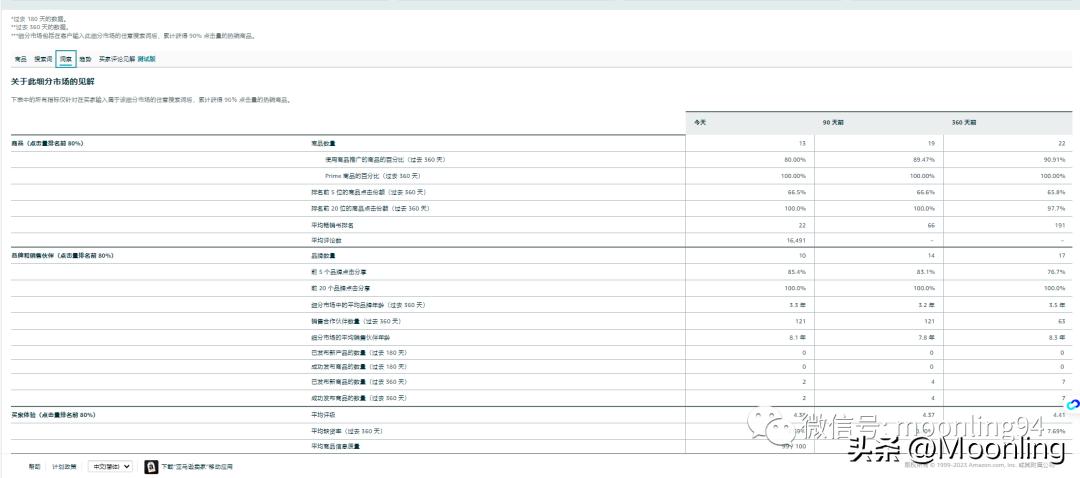
Task: Open the 商品 tab
Action: coord(21,59)
